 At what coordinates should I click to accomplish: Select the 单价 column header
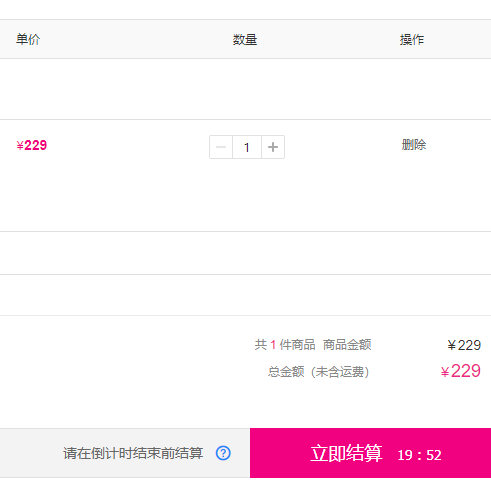pos(28,39)
